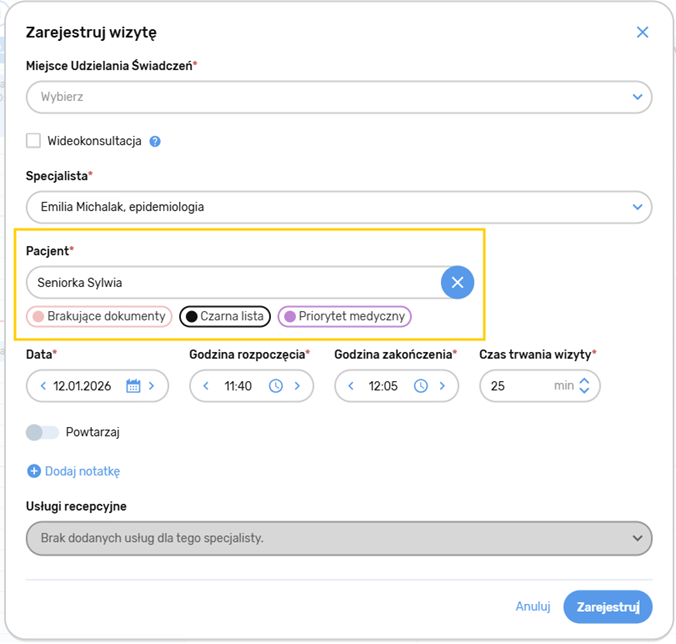The image size is (676, 644).
Task: Move start time forward arrow
Action: [x=297, y=386]
